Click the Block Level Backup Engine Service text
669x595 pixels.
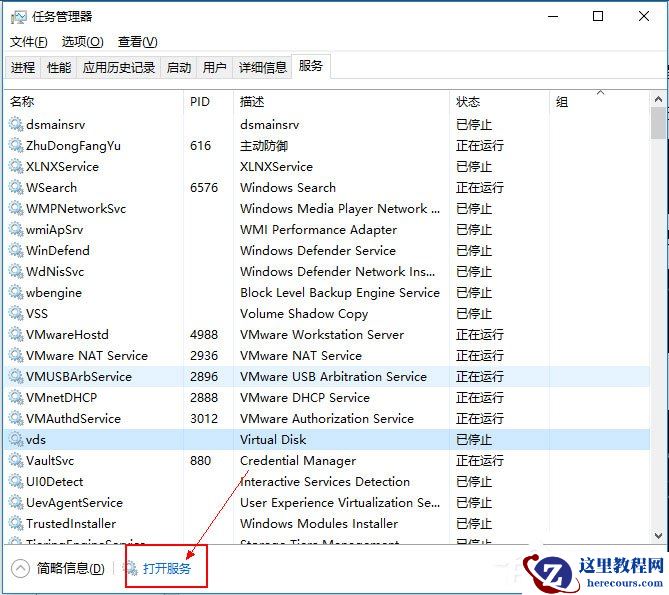pos(340,293)
